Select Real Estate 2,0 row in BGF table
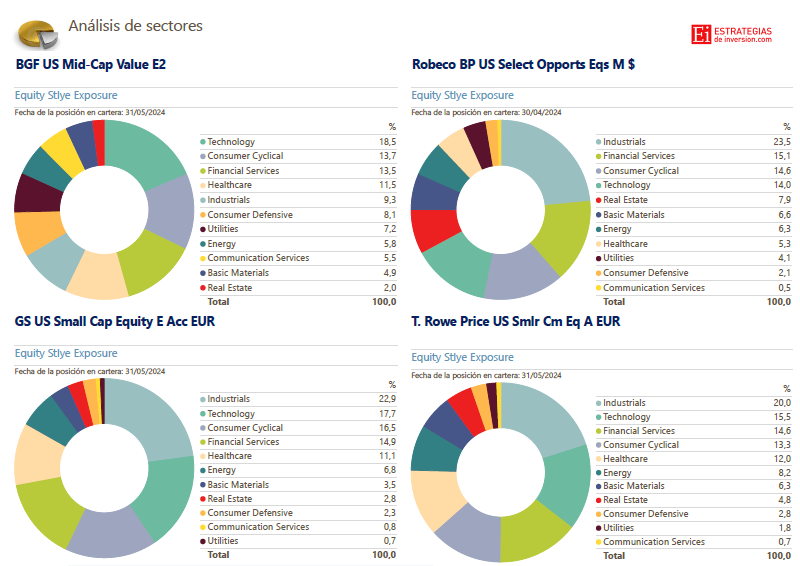Viewport: 800px width, 566px height. point(298,288)
